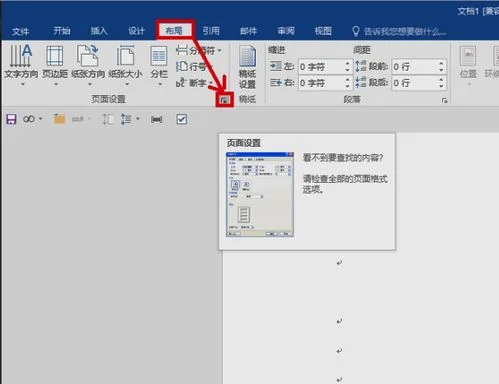Launch the 段落 paragraph dialog launcher
The width and height of the screenshot is (499, 384).
point(444,100)
